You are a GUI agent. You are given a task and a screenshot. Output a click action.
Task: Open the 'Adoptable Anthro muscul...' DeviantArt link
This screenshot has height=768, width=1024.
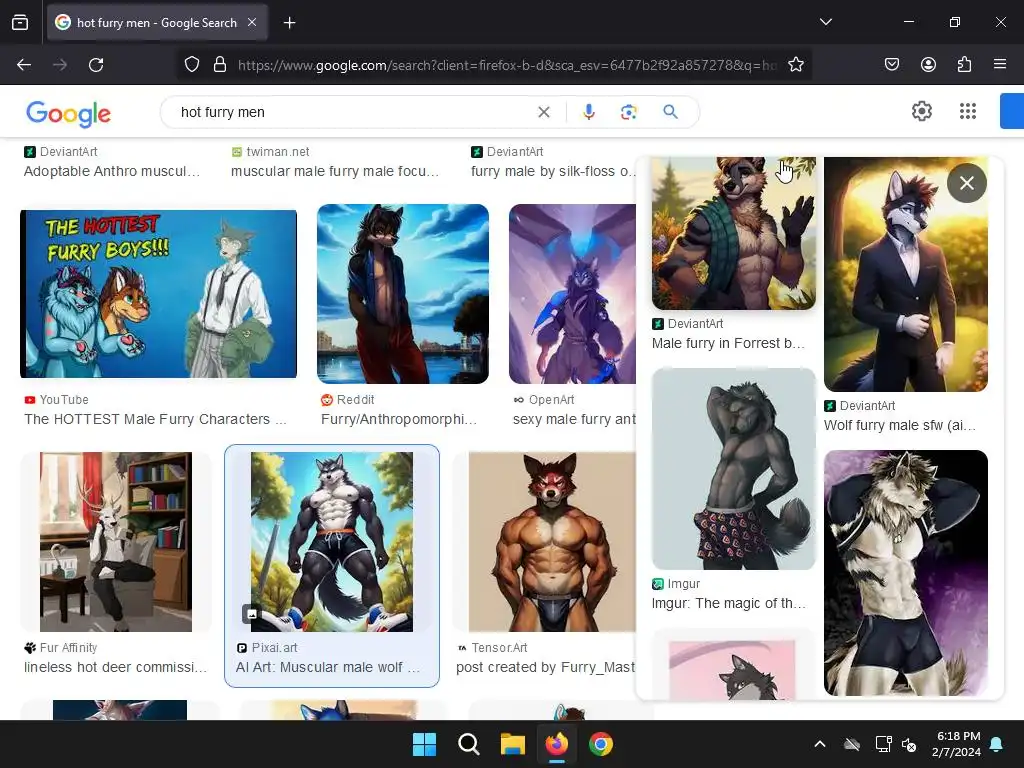point(112,171)
